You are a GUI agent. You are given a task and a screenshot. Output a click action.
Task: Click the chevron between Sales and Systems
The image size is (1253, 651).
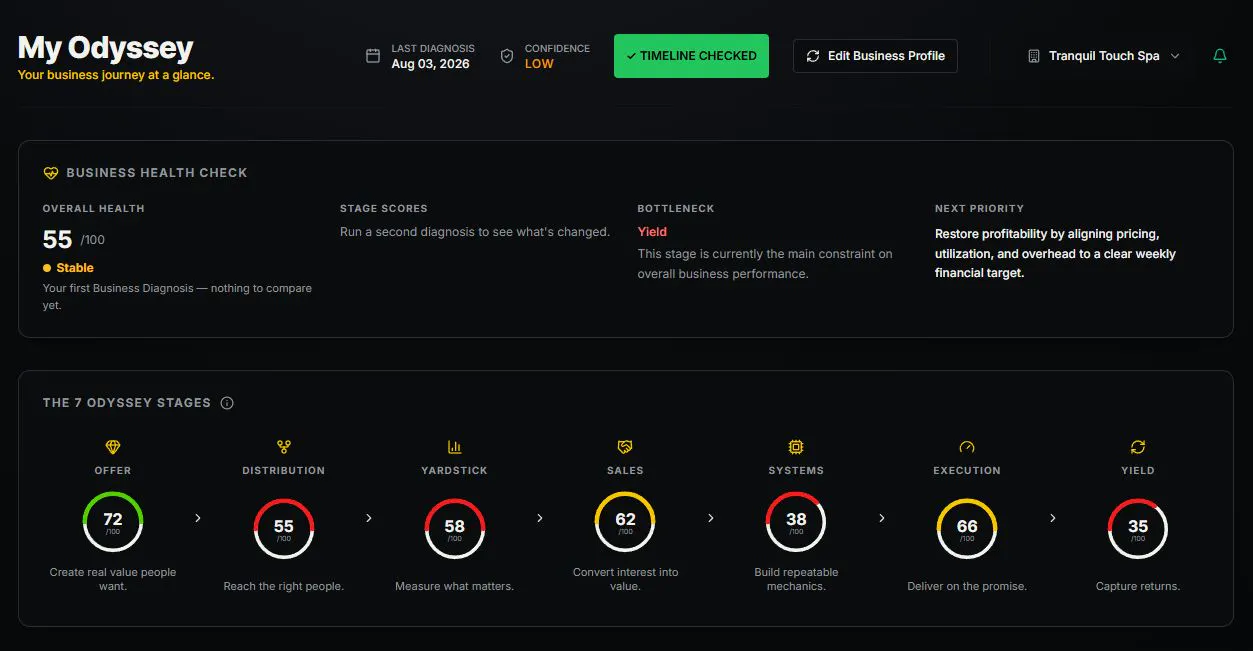pos(711,518)
